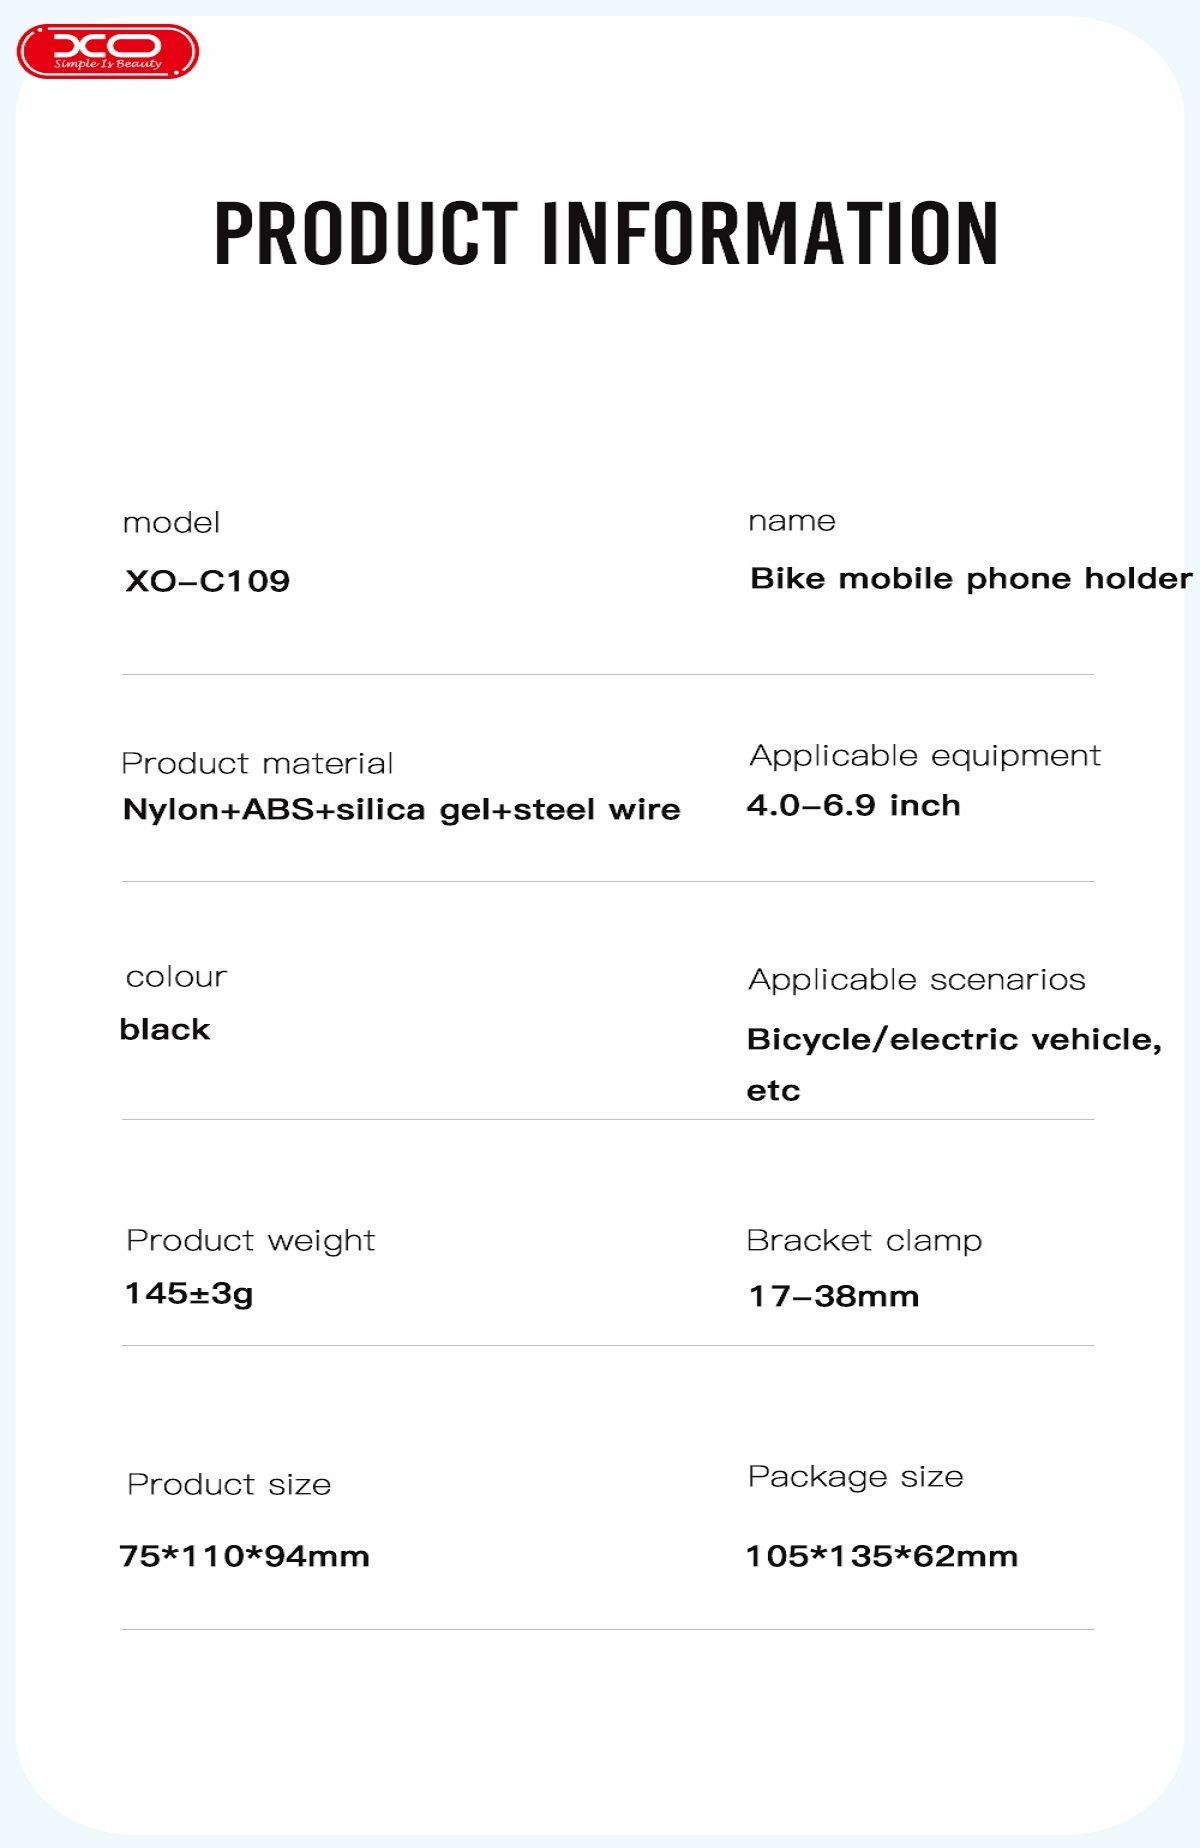Click the XO brand logo
Viewport: 1200px width, 1848px height.
pos(108,52)
